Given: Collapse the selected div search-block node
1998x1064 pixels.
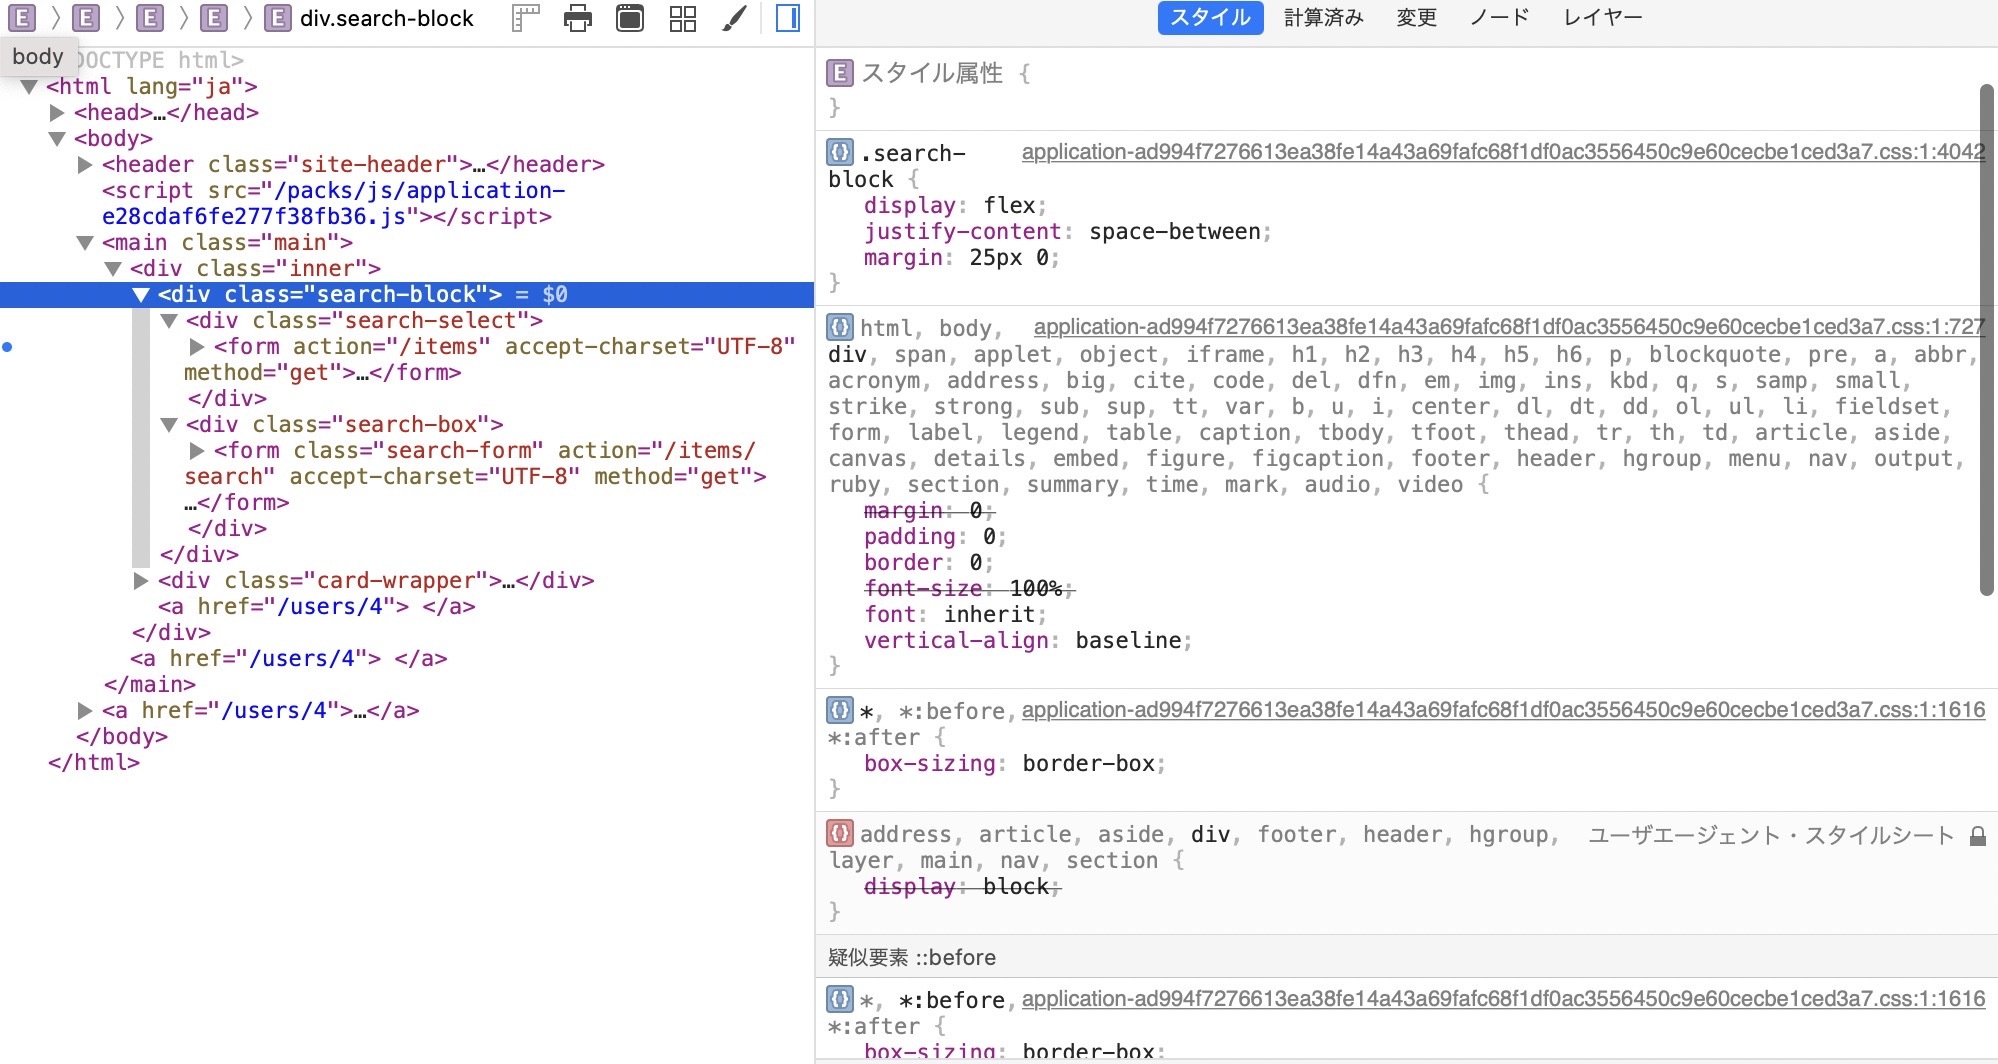Looking at the screenshot, I should tap(141, 295).
